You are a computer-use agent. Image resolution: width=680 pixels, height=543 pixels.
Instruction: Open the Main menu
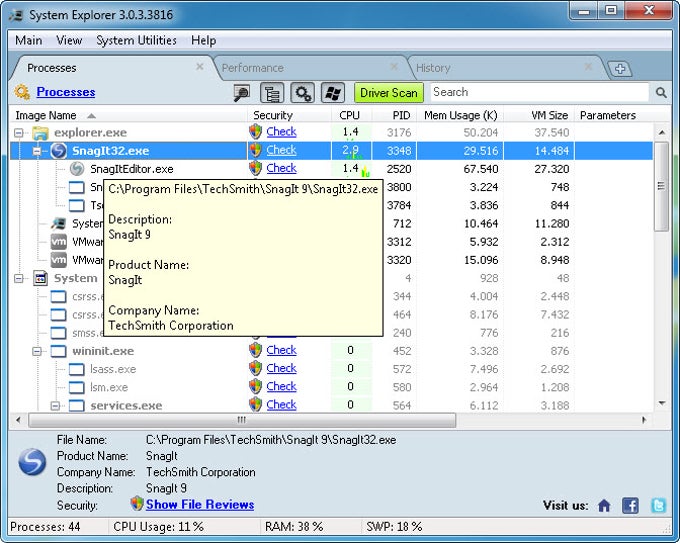click(x=29, y=40)
